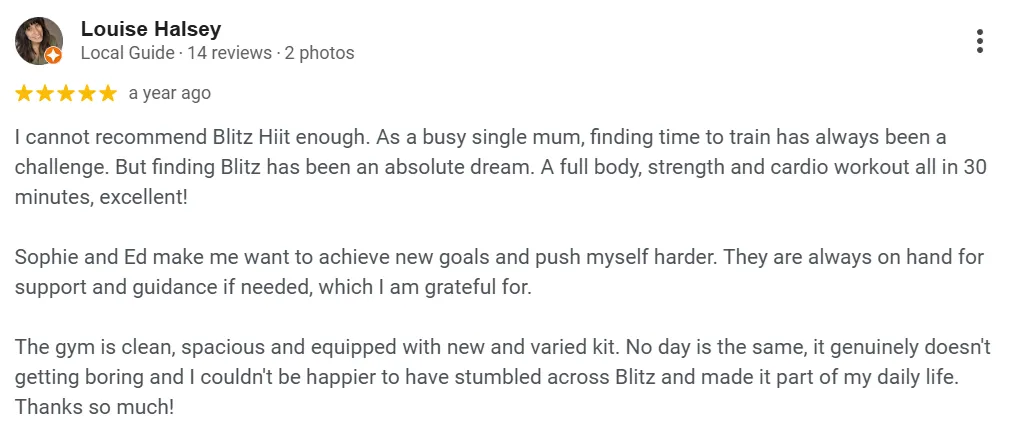Click the line starting "The gym is clean"
The image size is (1011, 442).
click(503, 347)
